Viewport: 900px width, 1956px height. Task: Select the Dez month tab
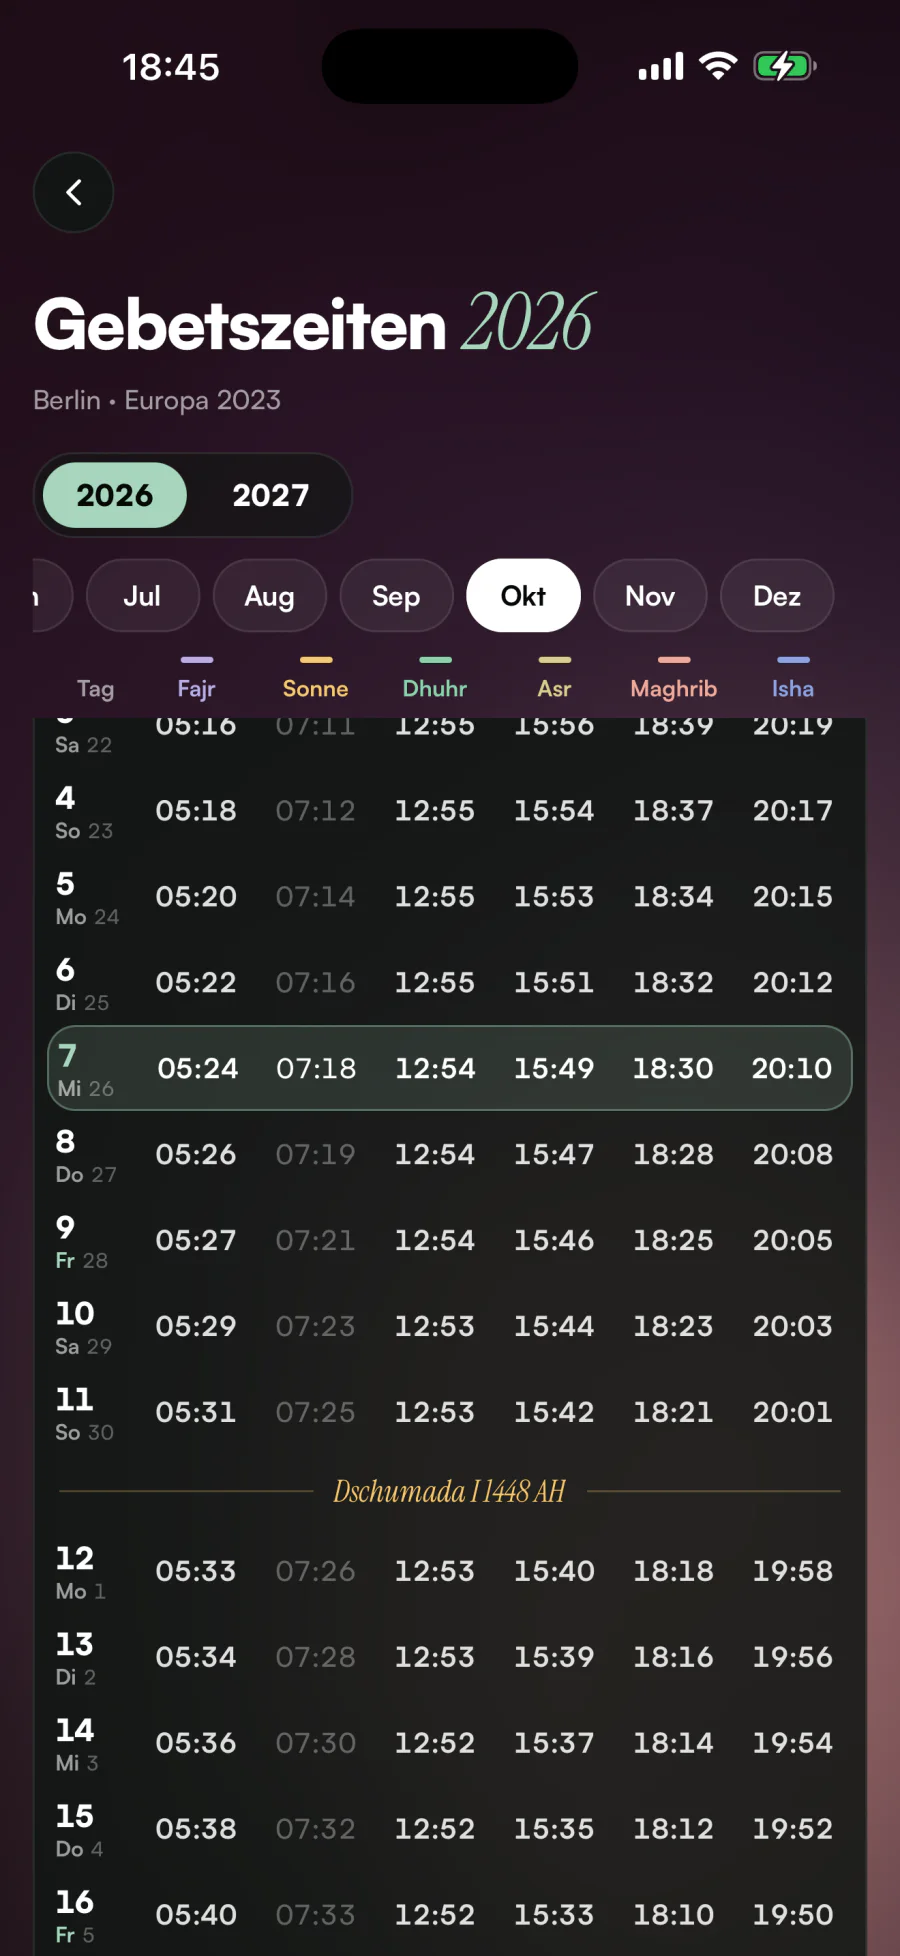pyautogui.click(x=777, y=596)
